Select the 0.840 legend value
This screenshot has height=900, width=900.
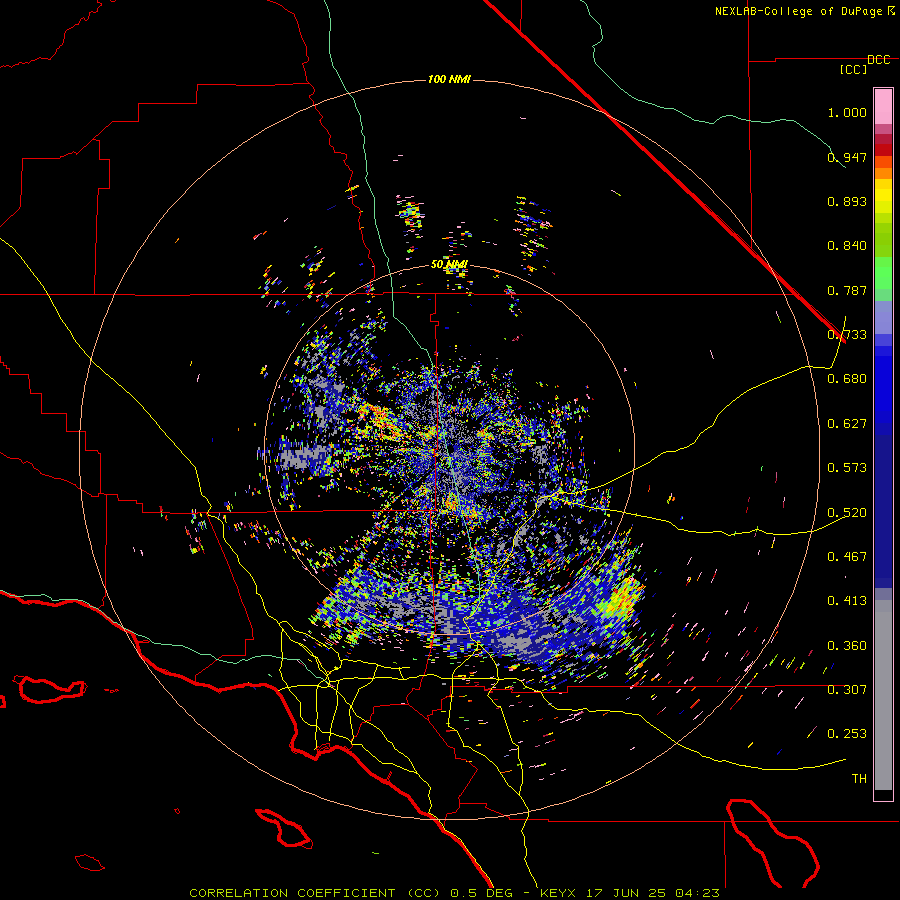click(847, 246)
